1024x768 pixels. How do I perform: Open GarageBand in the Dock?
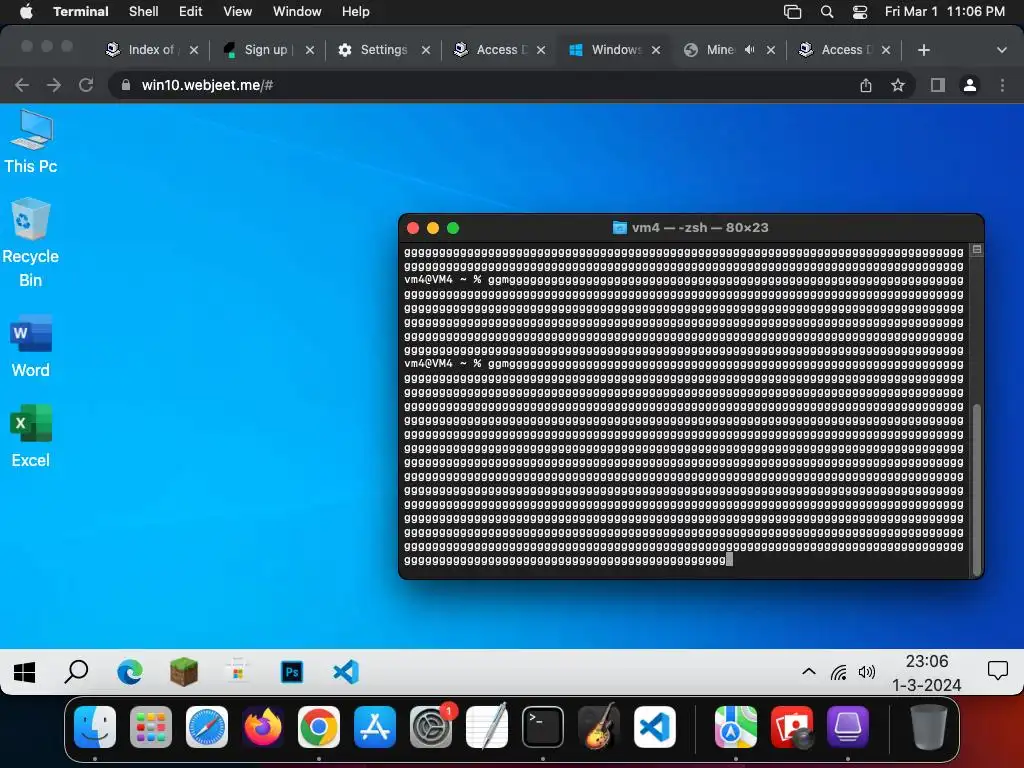599,727
